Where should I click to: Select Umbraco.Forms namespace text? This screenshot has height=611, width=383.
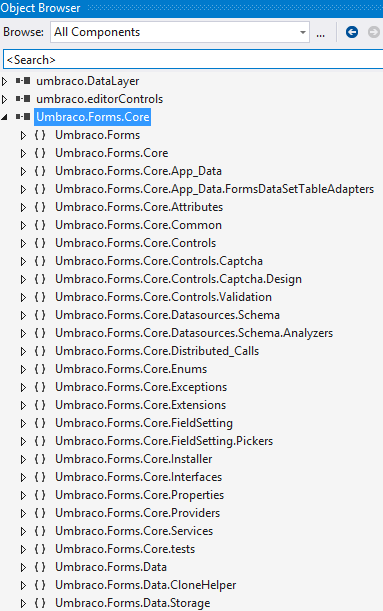click(97, 135)
